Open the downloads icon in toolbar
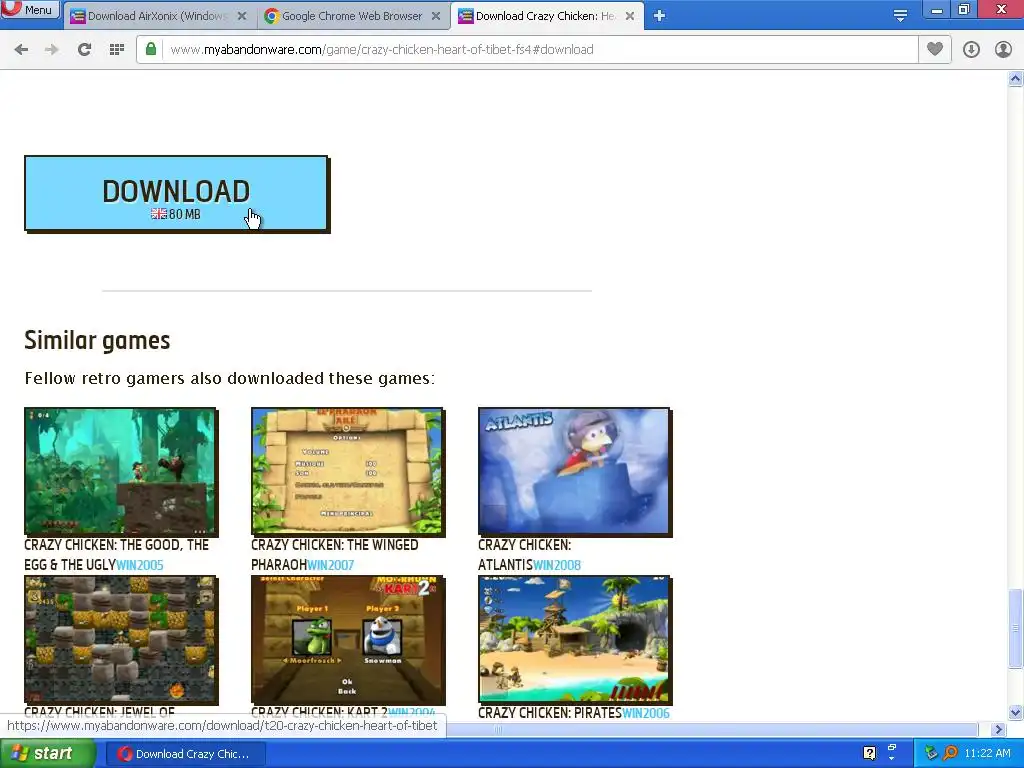This screenshot has width=1024, height=768. 971,50
